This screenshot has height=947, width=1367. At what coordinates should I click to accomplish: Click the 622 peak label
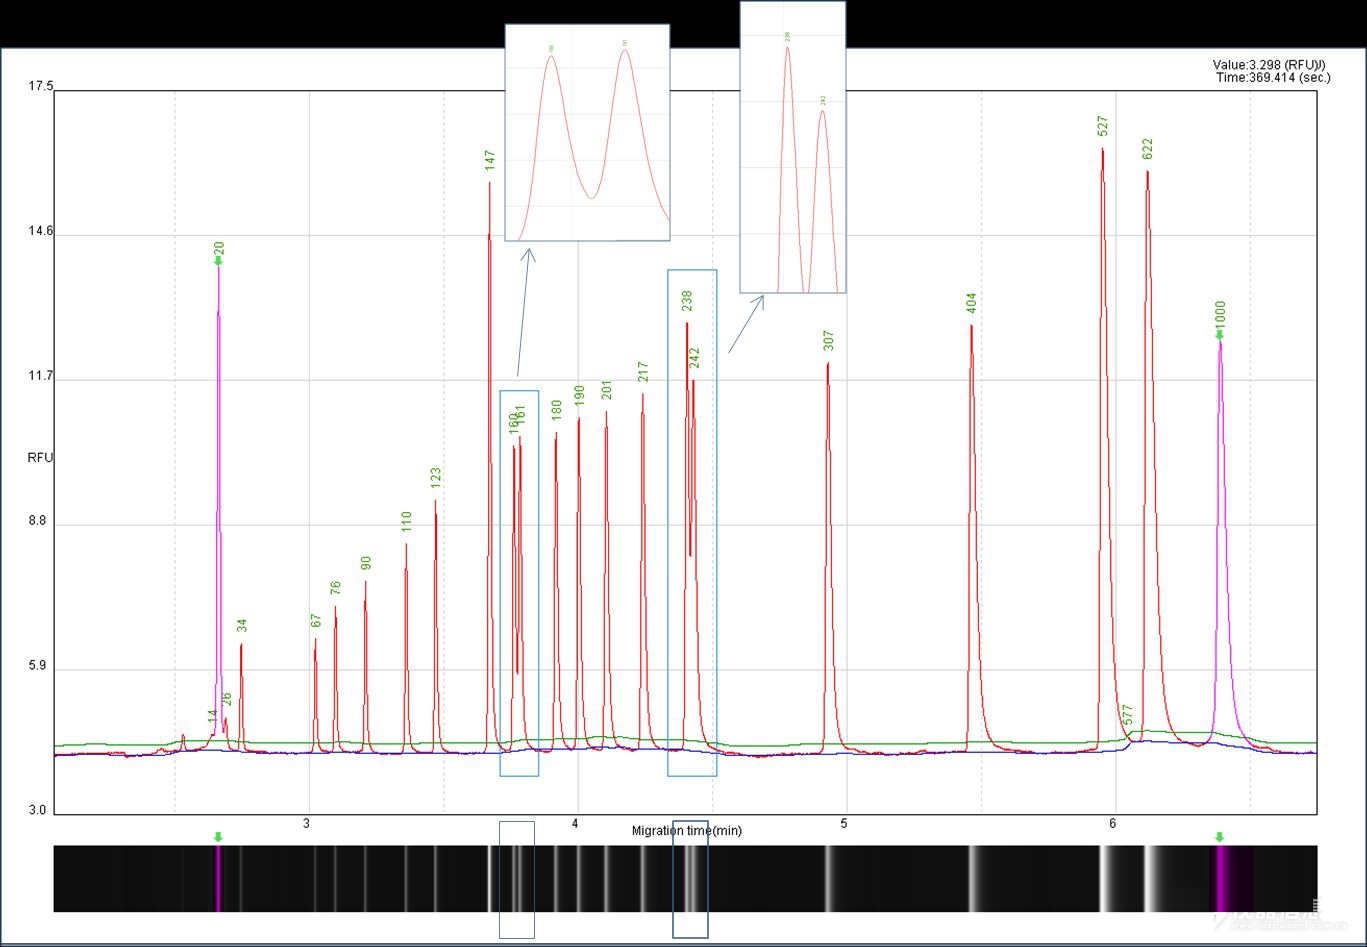[1147, 148]
